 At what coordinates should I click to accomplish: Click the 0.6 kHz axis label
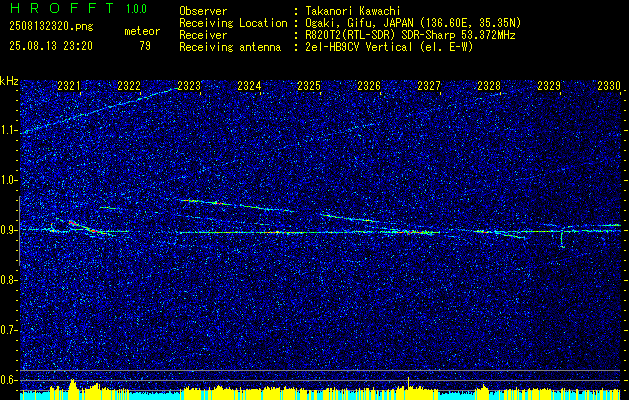(8, 380)
